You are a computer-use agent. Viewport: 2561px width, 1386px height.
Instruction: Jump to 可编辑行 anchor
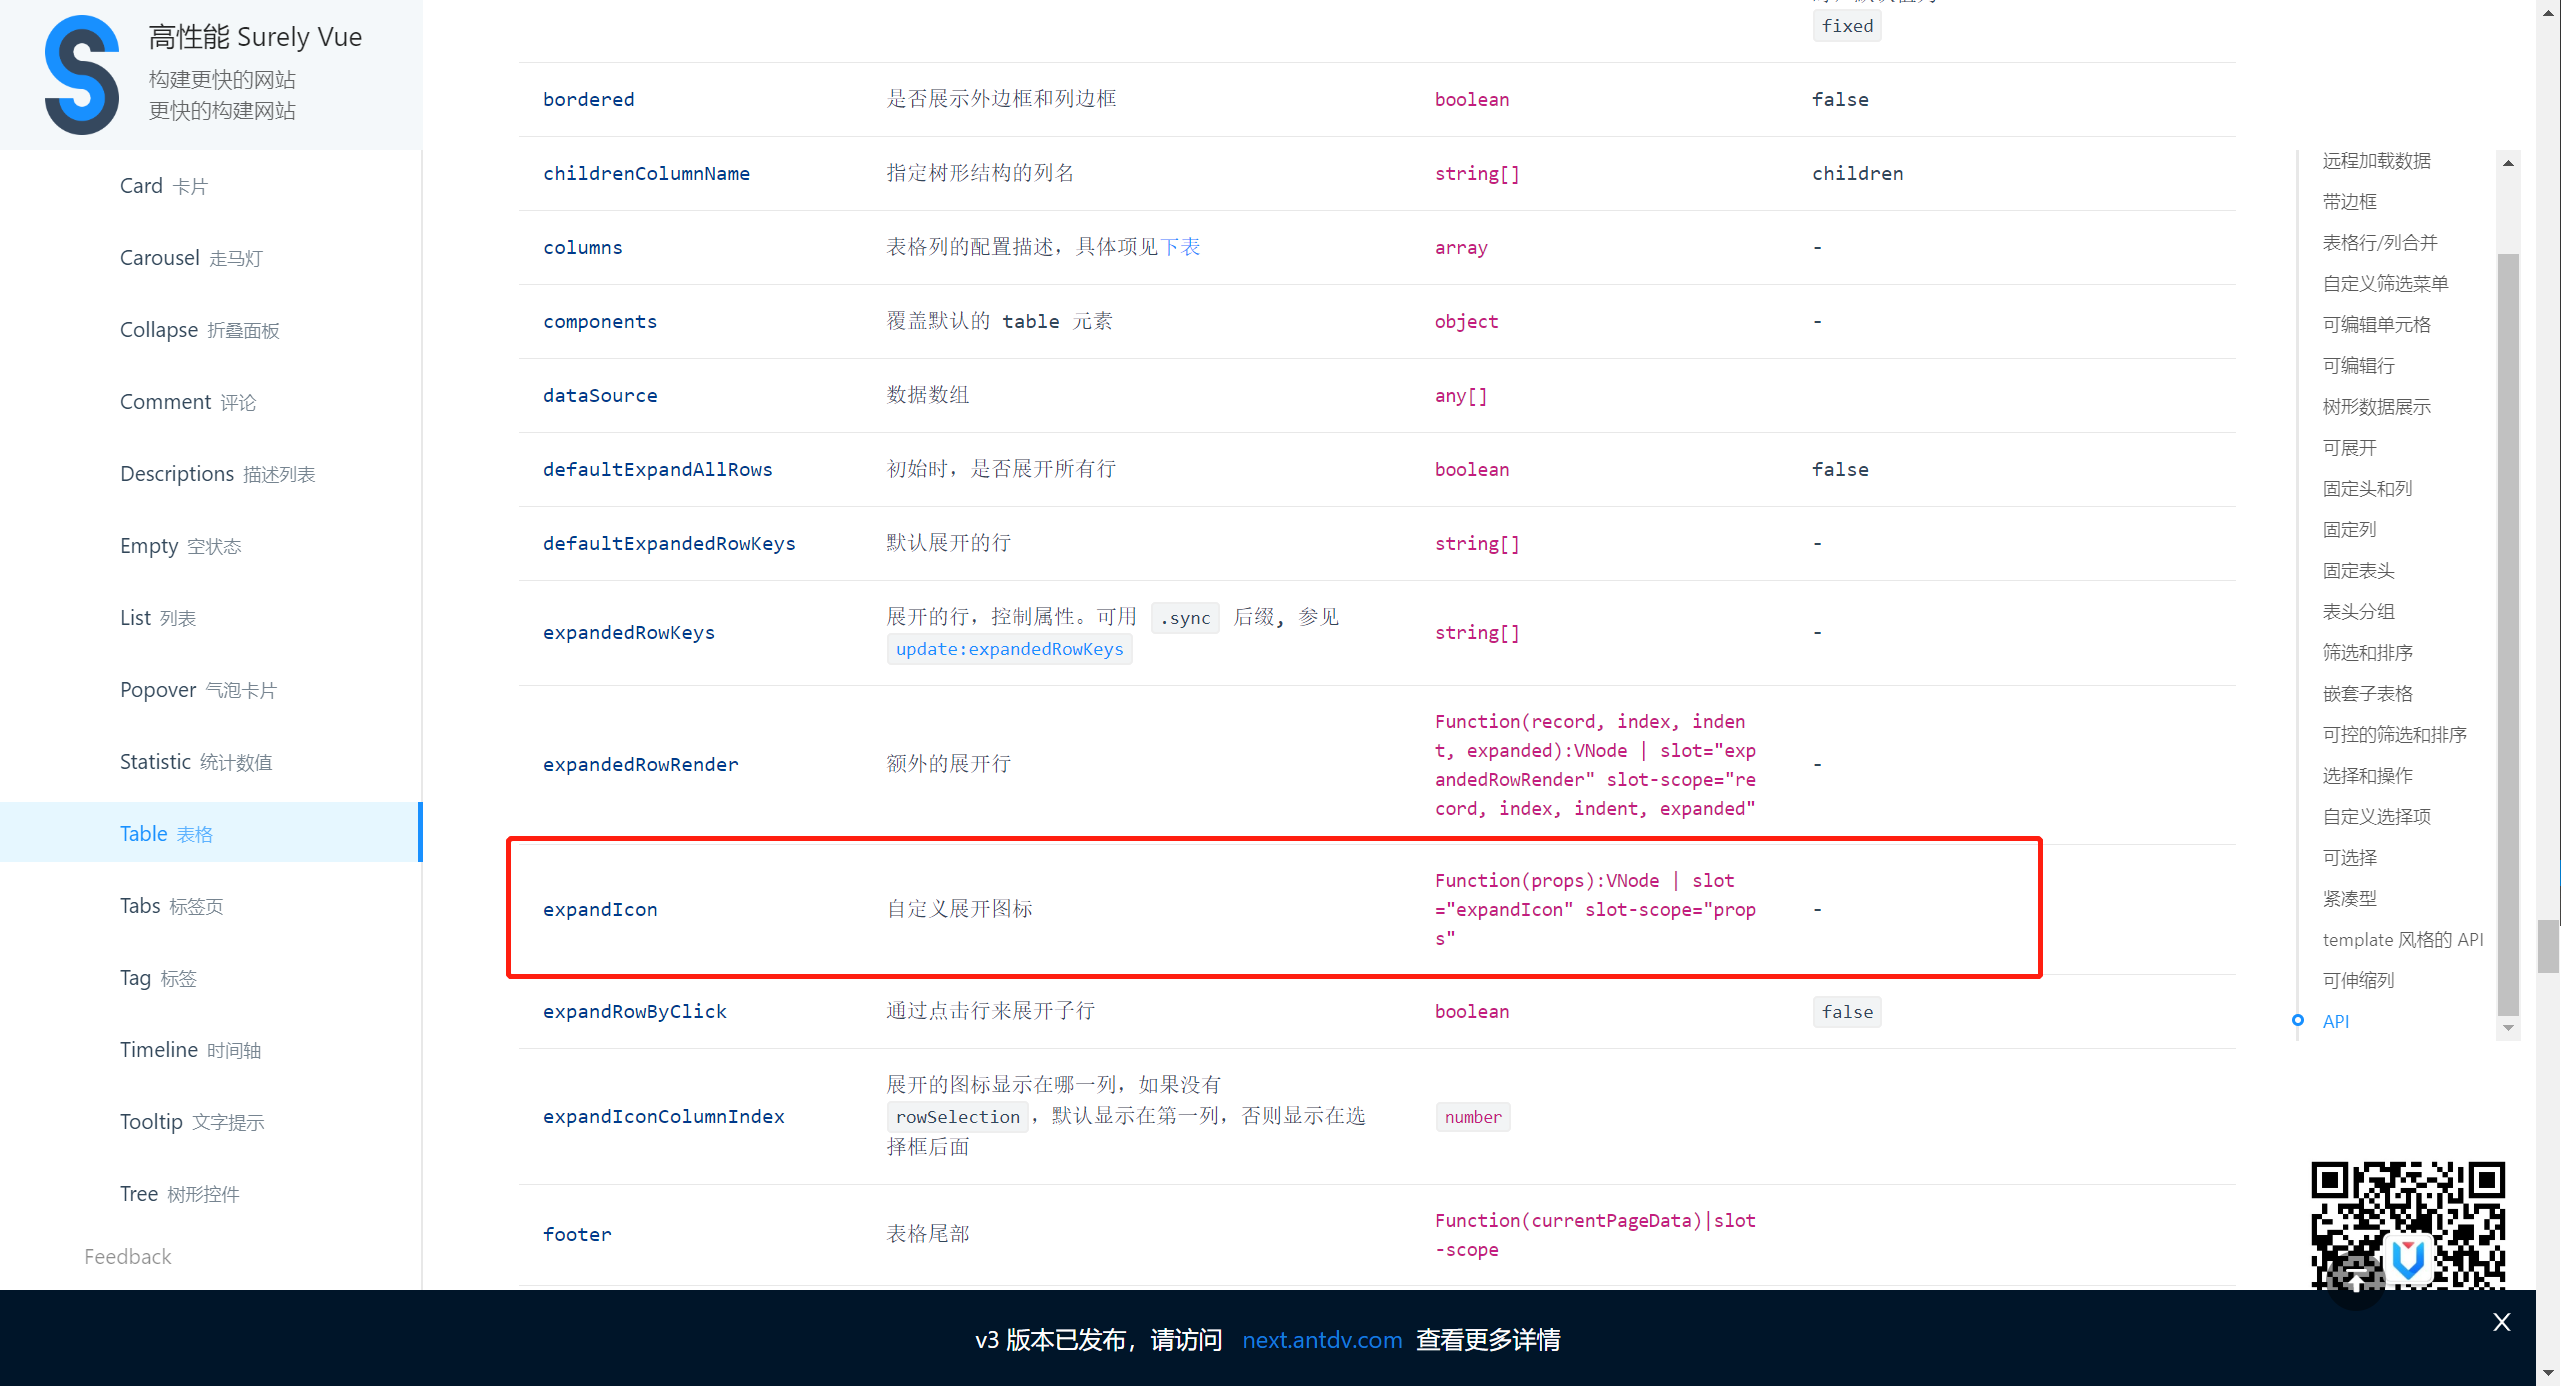coord(2358,366)
